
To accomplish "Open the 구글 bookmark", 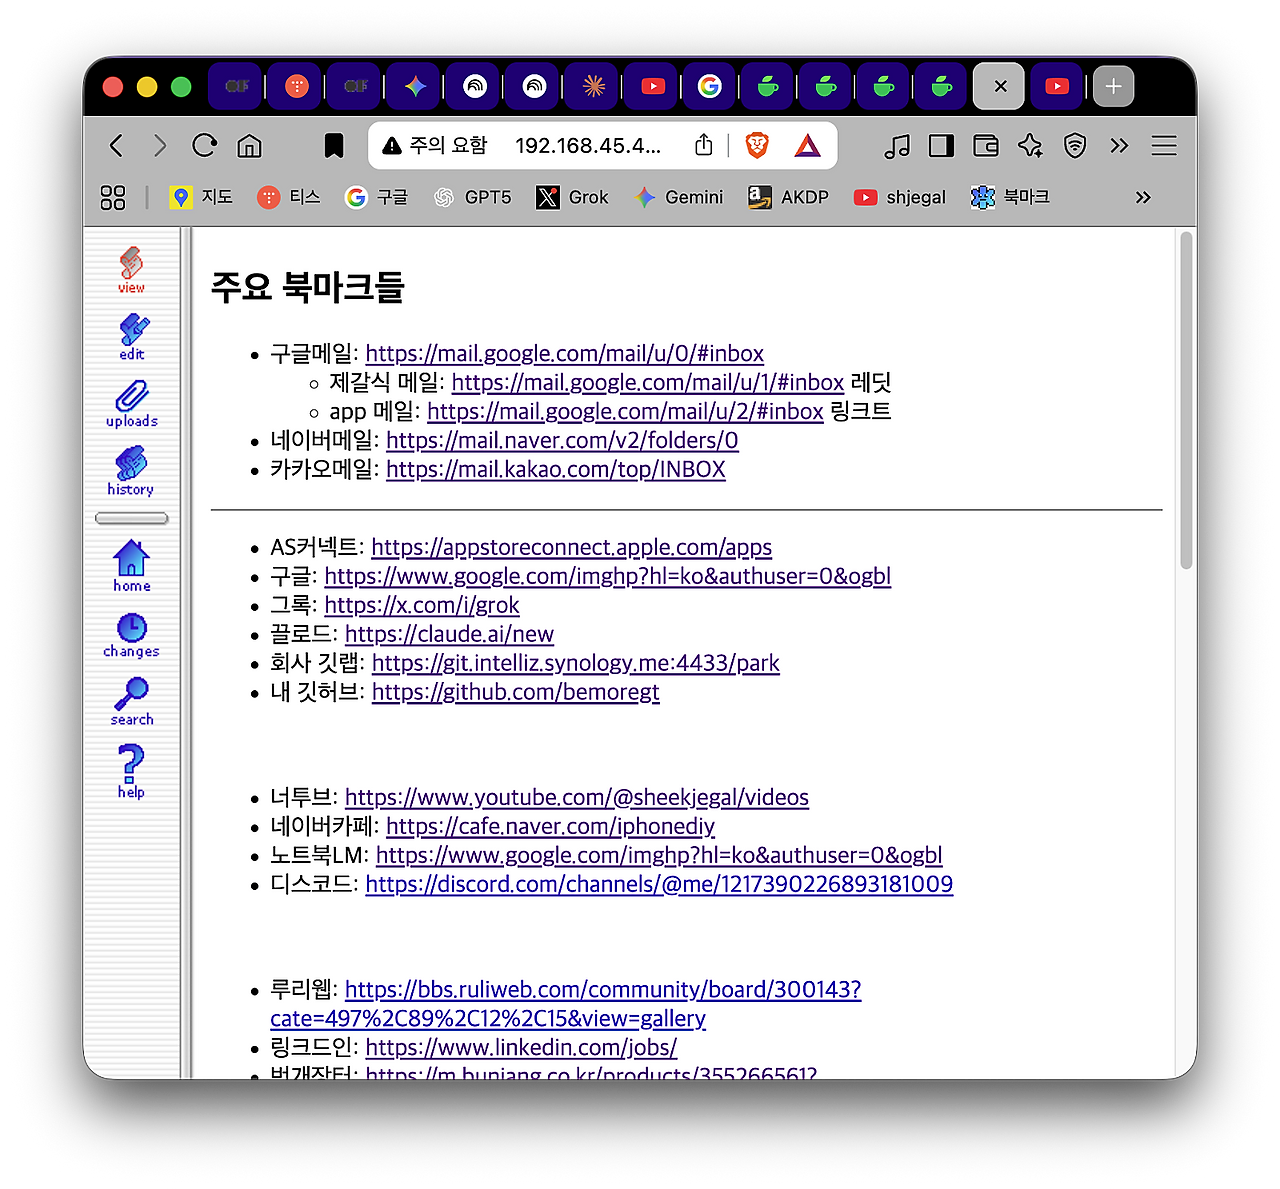I will coord(376,197).
